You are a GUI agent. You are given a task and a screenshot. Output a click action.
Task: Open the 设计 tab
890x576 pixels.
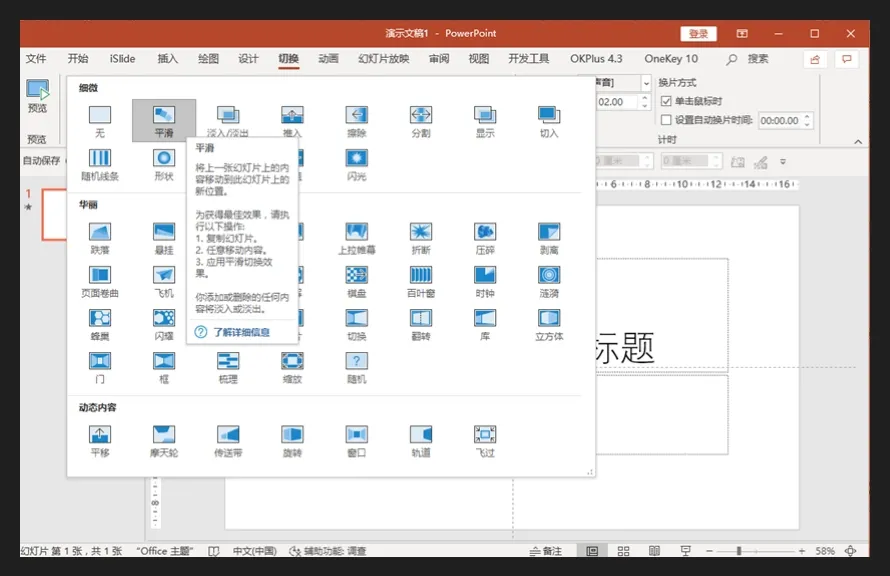(x=248, y=58)
